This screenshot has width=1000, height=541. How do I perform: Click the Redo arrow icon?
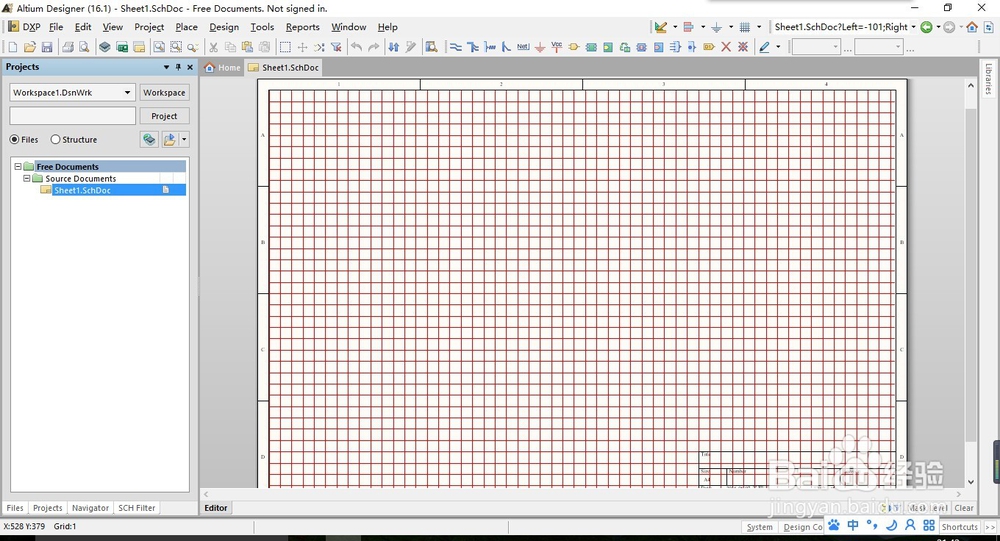[x=374, y=47]
